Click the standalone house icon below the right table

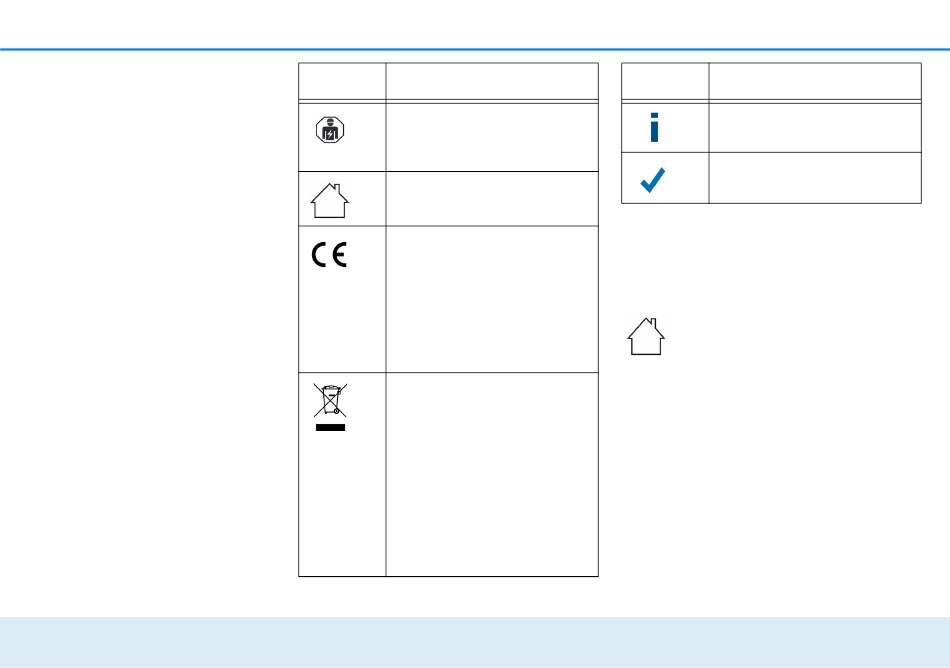click(x=646, y=336)
